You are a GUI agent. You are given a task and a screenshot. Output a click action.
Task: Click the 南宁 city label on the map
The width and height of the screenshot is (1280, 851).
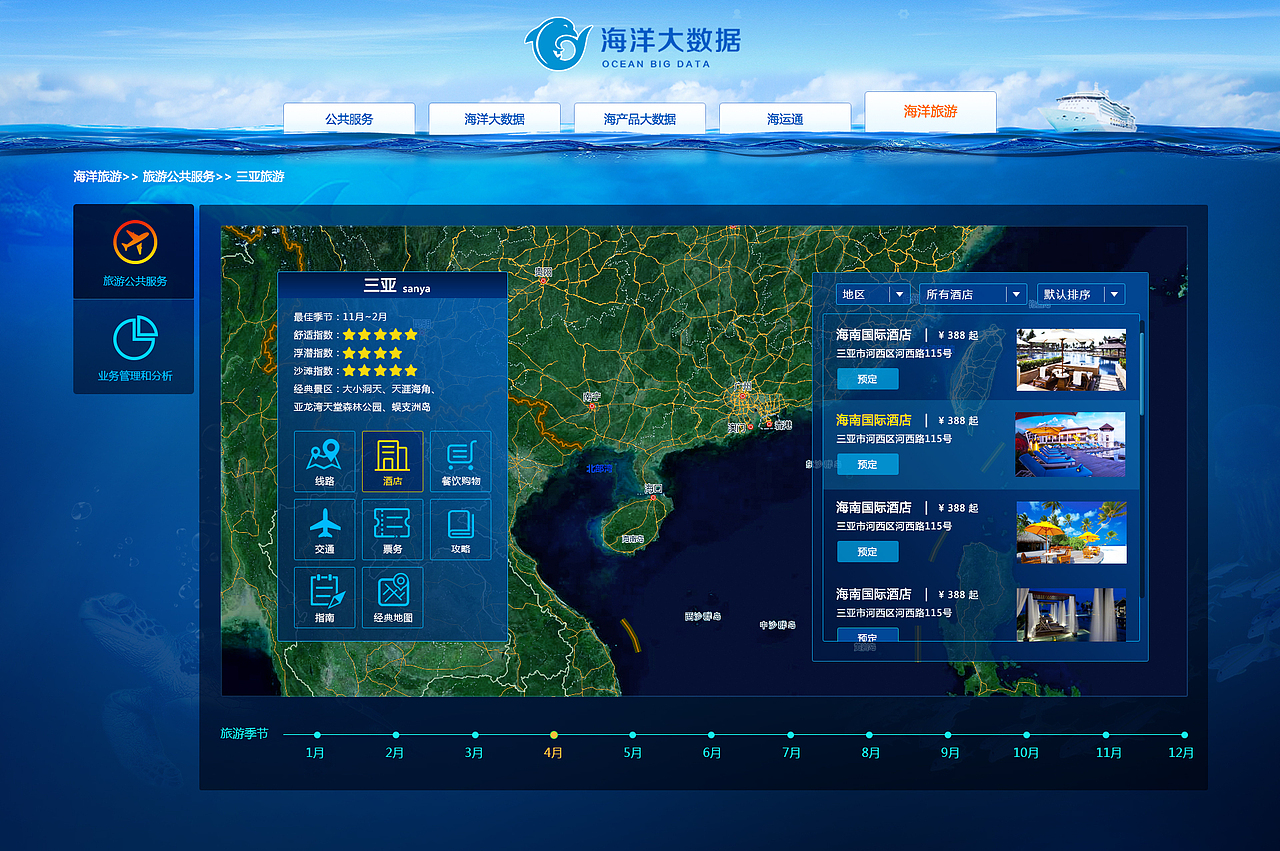coord(592,397)
